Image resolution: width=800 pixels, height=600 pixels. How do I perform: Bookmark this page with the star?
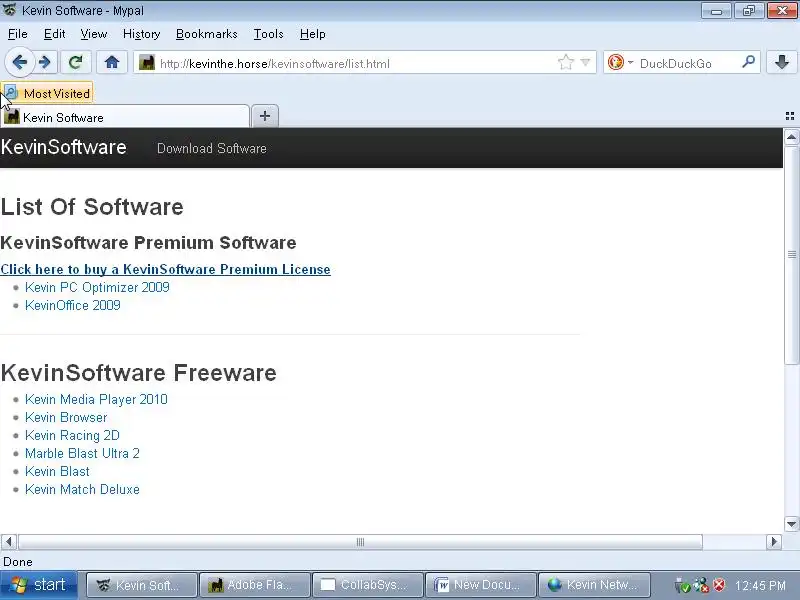point(565,63)
